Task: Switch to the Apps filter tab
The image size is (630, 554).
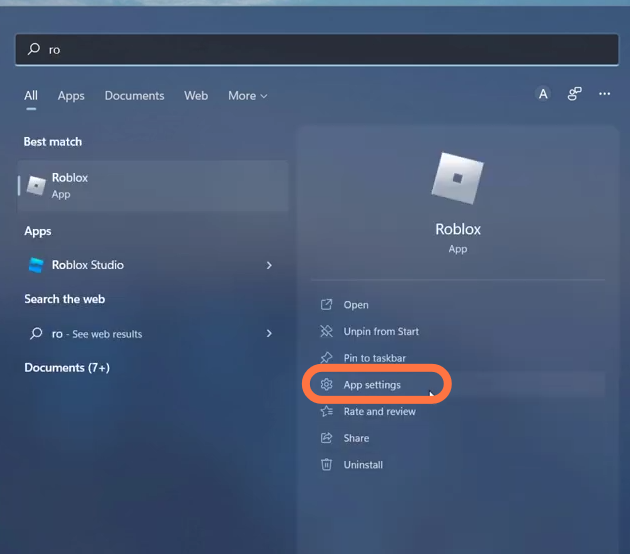Action: [x=71, y=96]
